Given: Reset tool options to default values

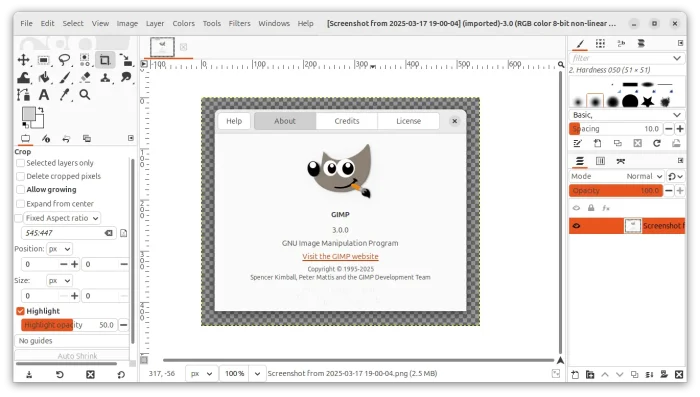Looking at the screenshot, I should point(121,375).
